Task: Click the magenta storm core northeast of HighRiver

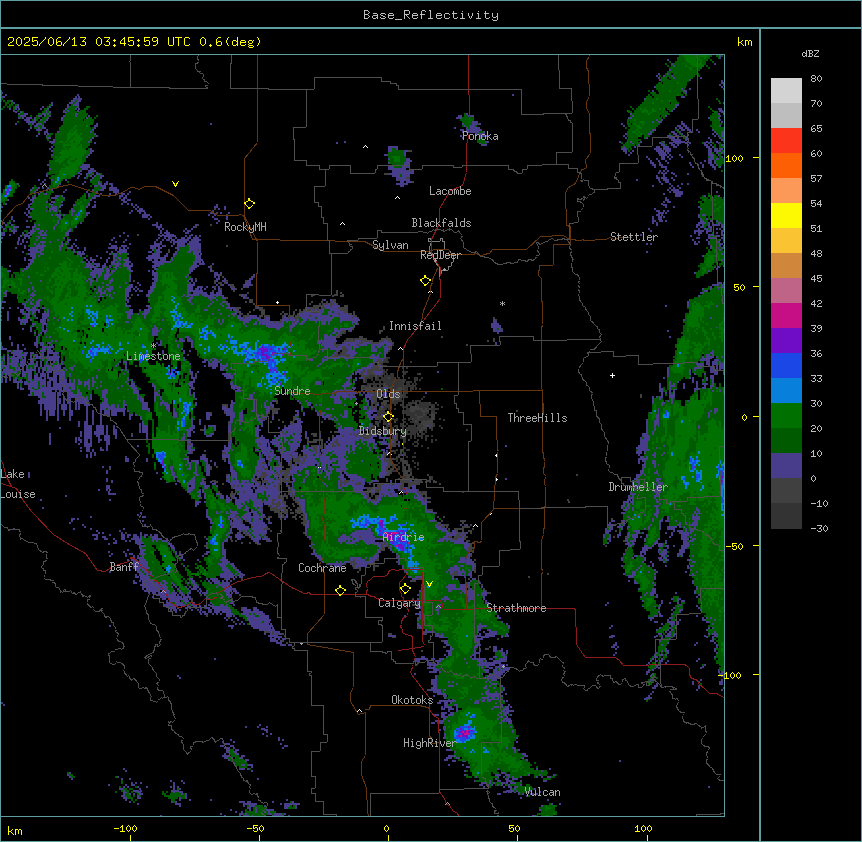Action: pos(465,733)
